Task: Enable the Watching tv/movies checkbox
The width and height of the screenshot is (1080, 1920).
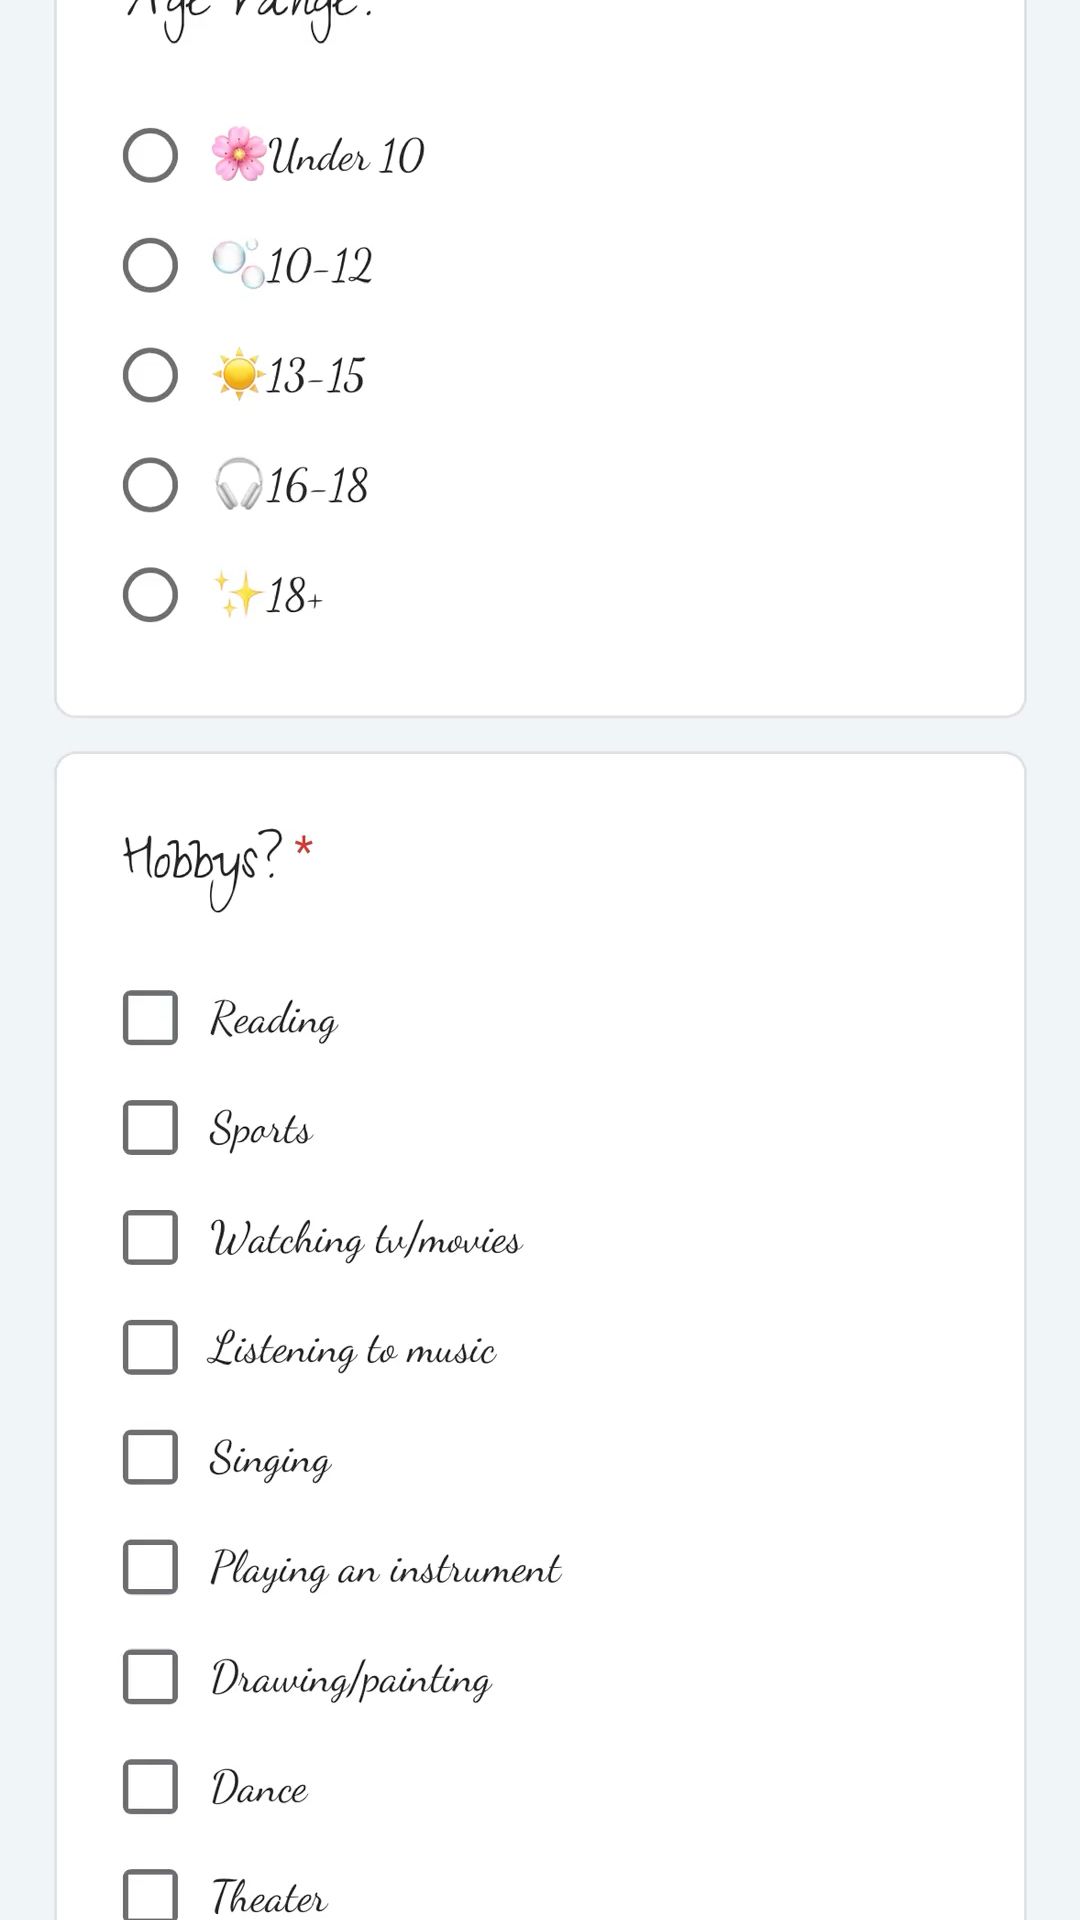Action: click(x=150, y=1238)
